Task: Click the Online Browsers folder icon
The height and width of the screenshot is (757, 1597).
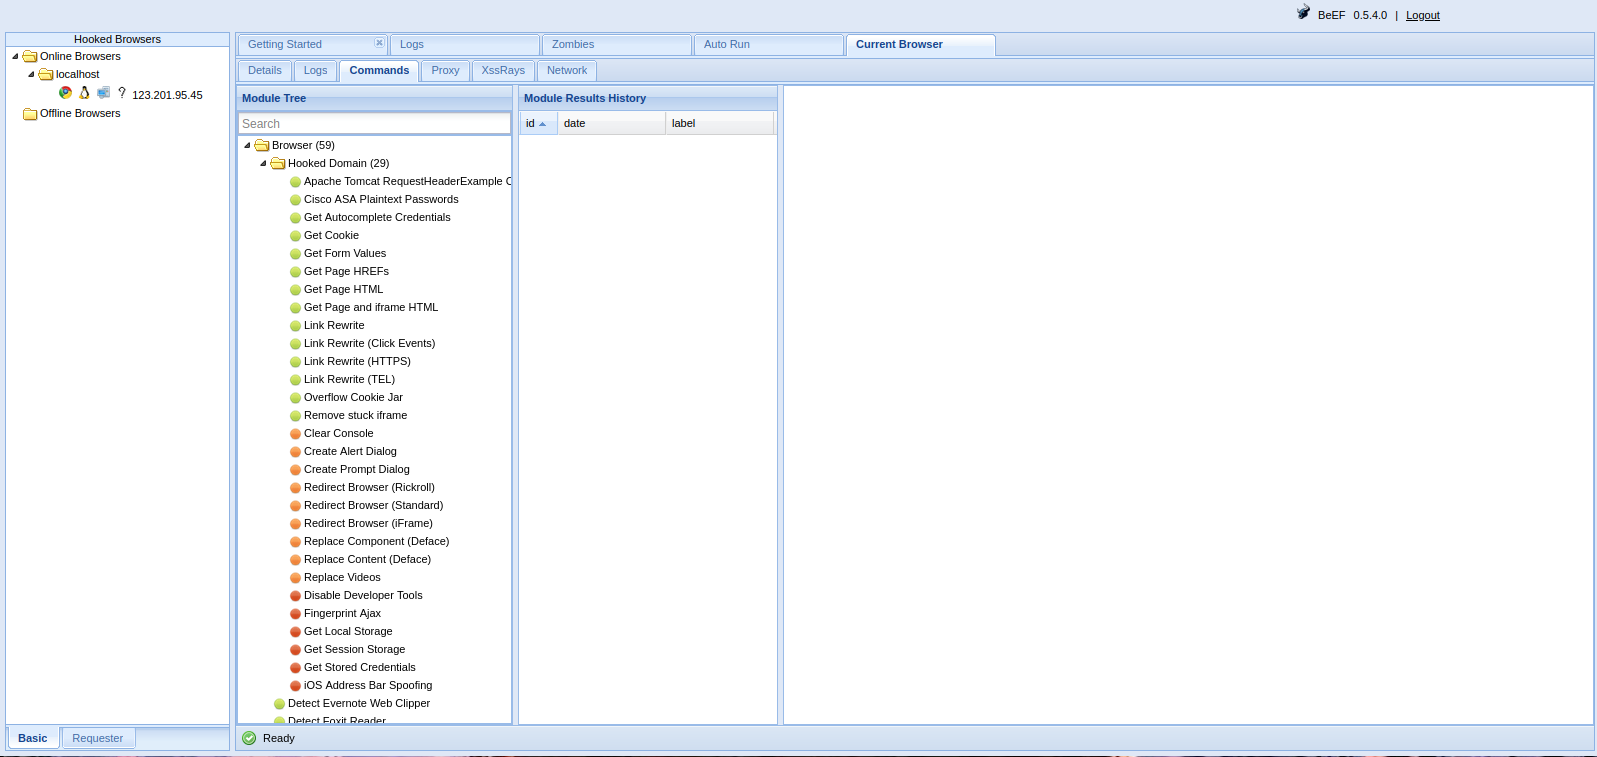Action: (30, 57)
